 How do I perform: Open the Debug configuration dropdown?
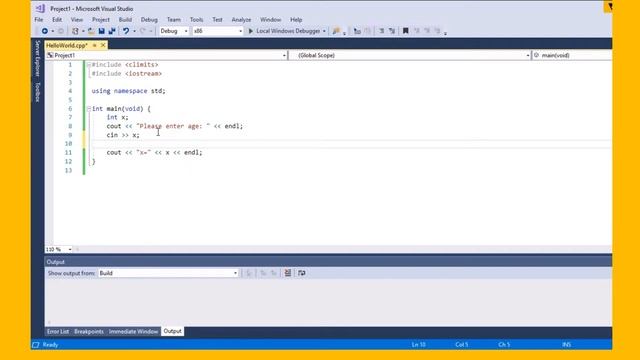pyautogui.click(x=186, y=31)
